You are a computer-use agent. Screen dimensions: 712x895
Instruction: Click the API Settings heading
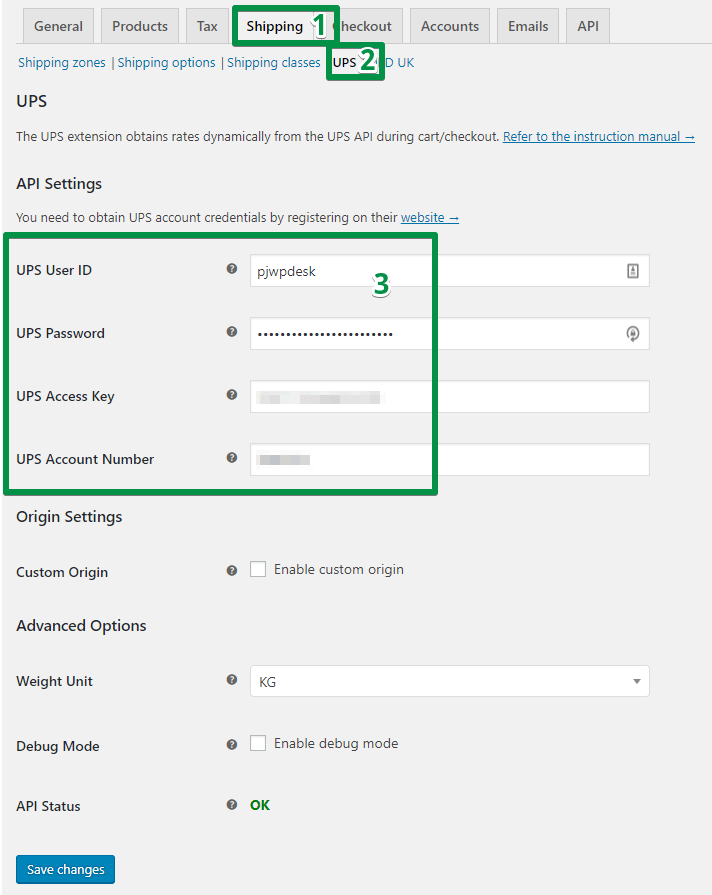59,184
